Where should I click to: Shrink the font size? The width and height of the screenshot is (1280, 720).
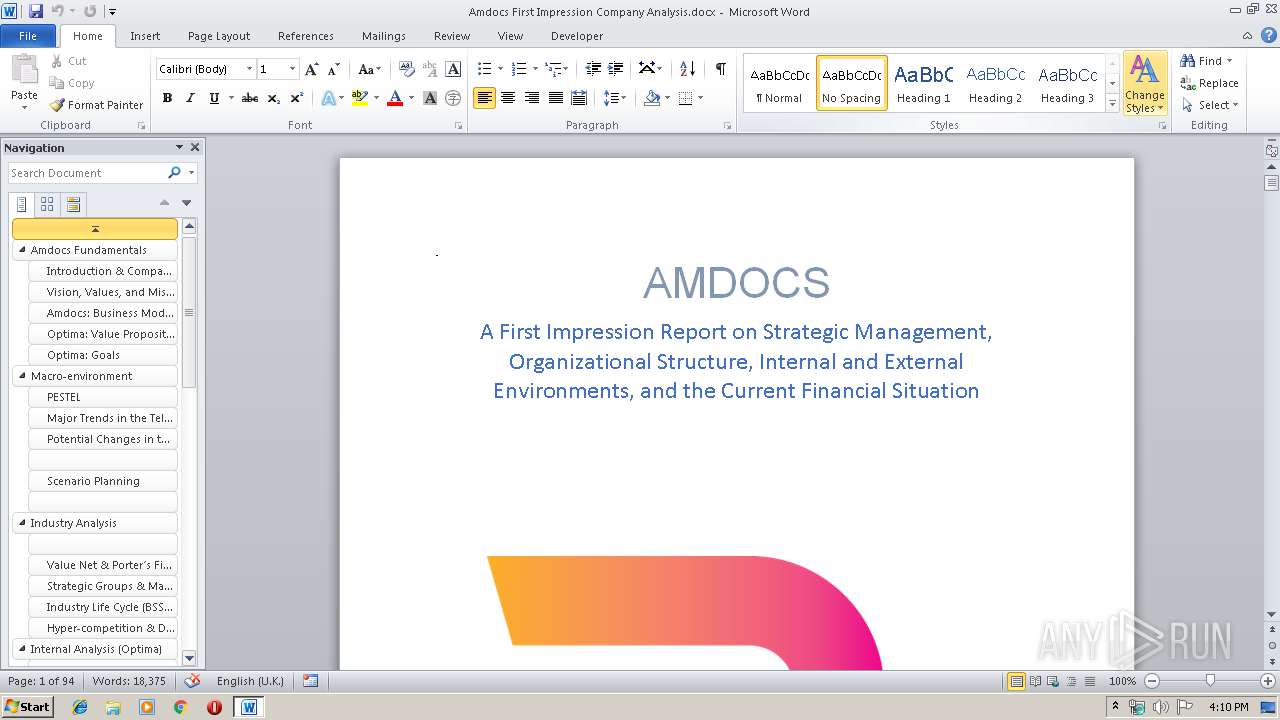334,69
